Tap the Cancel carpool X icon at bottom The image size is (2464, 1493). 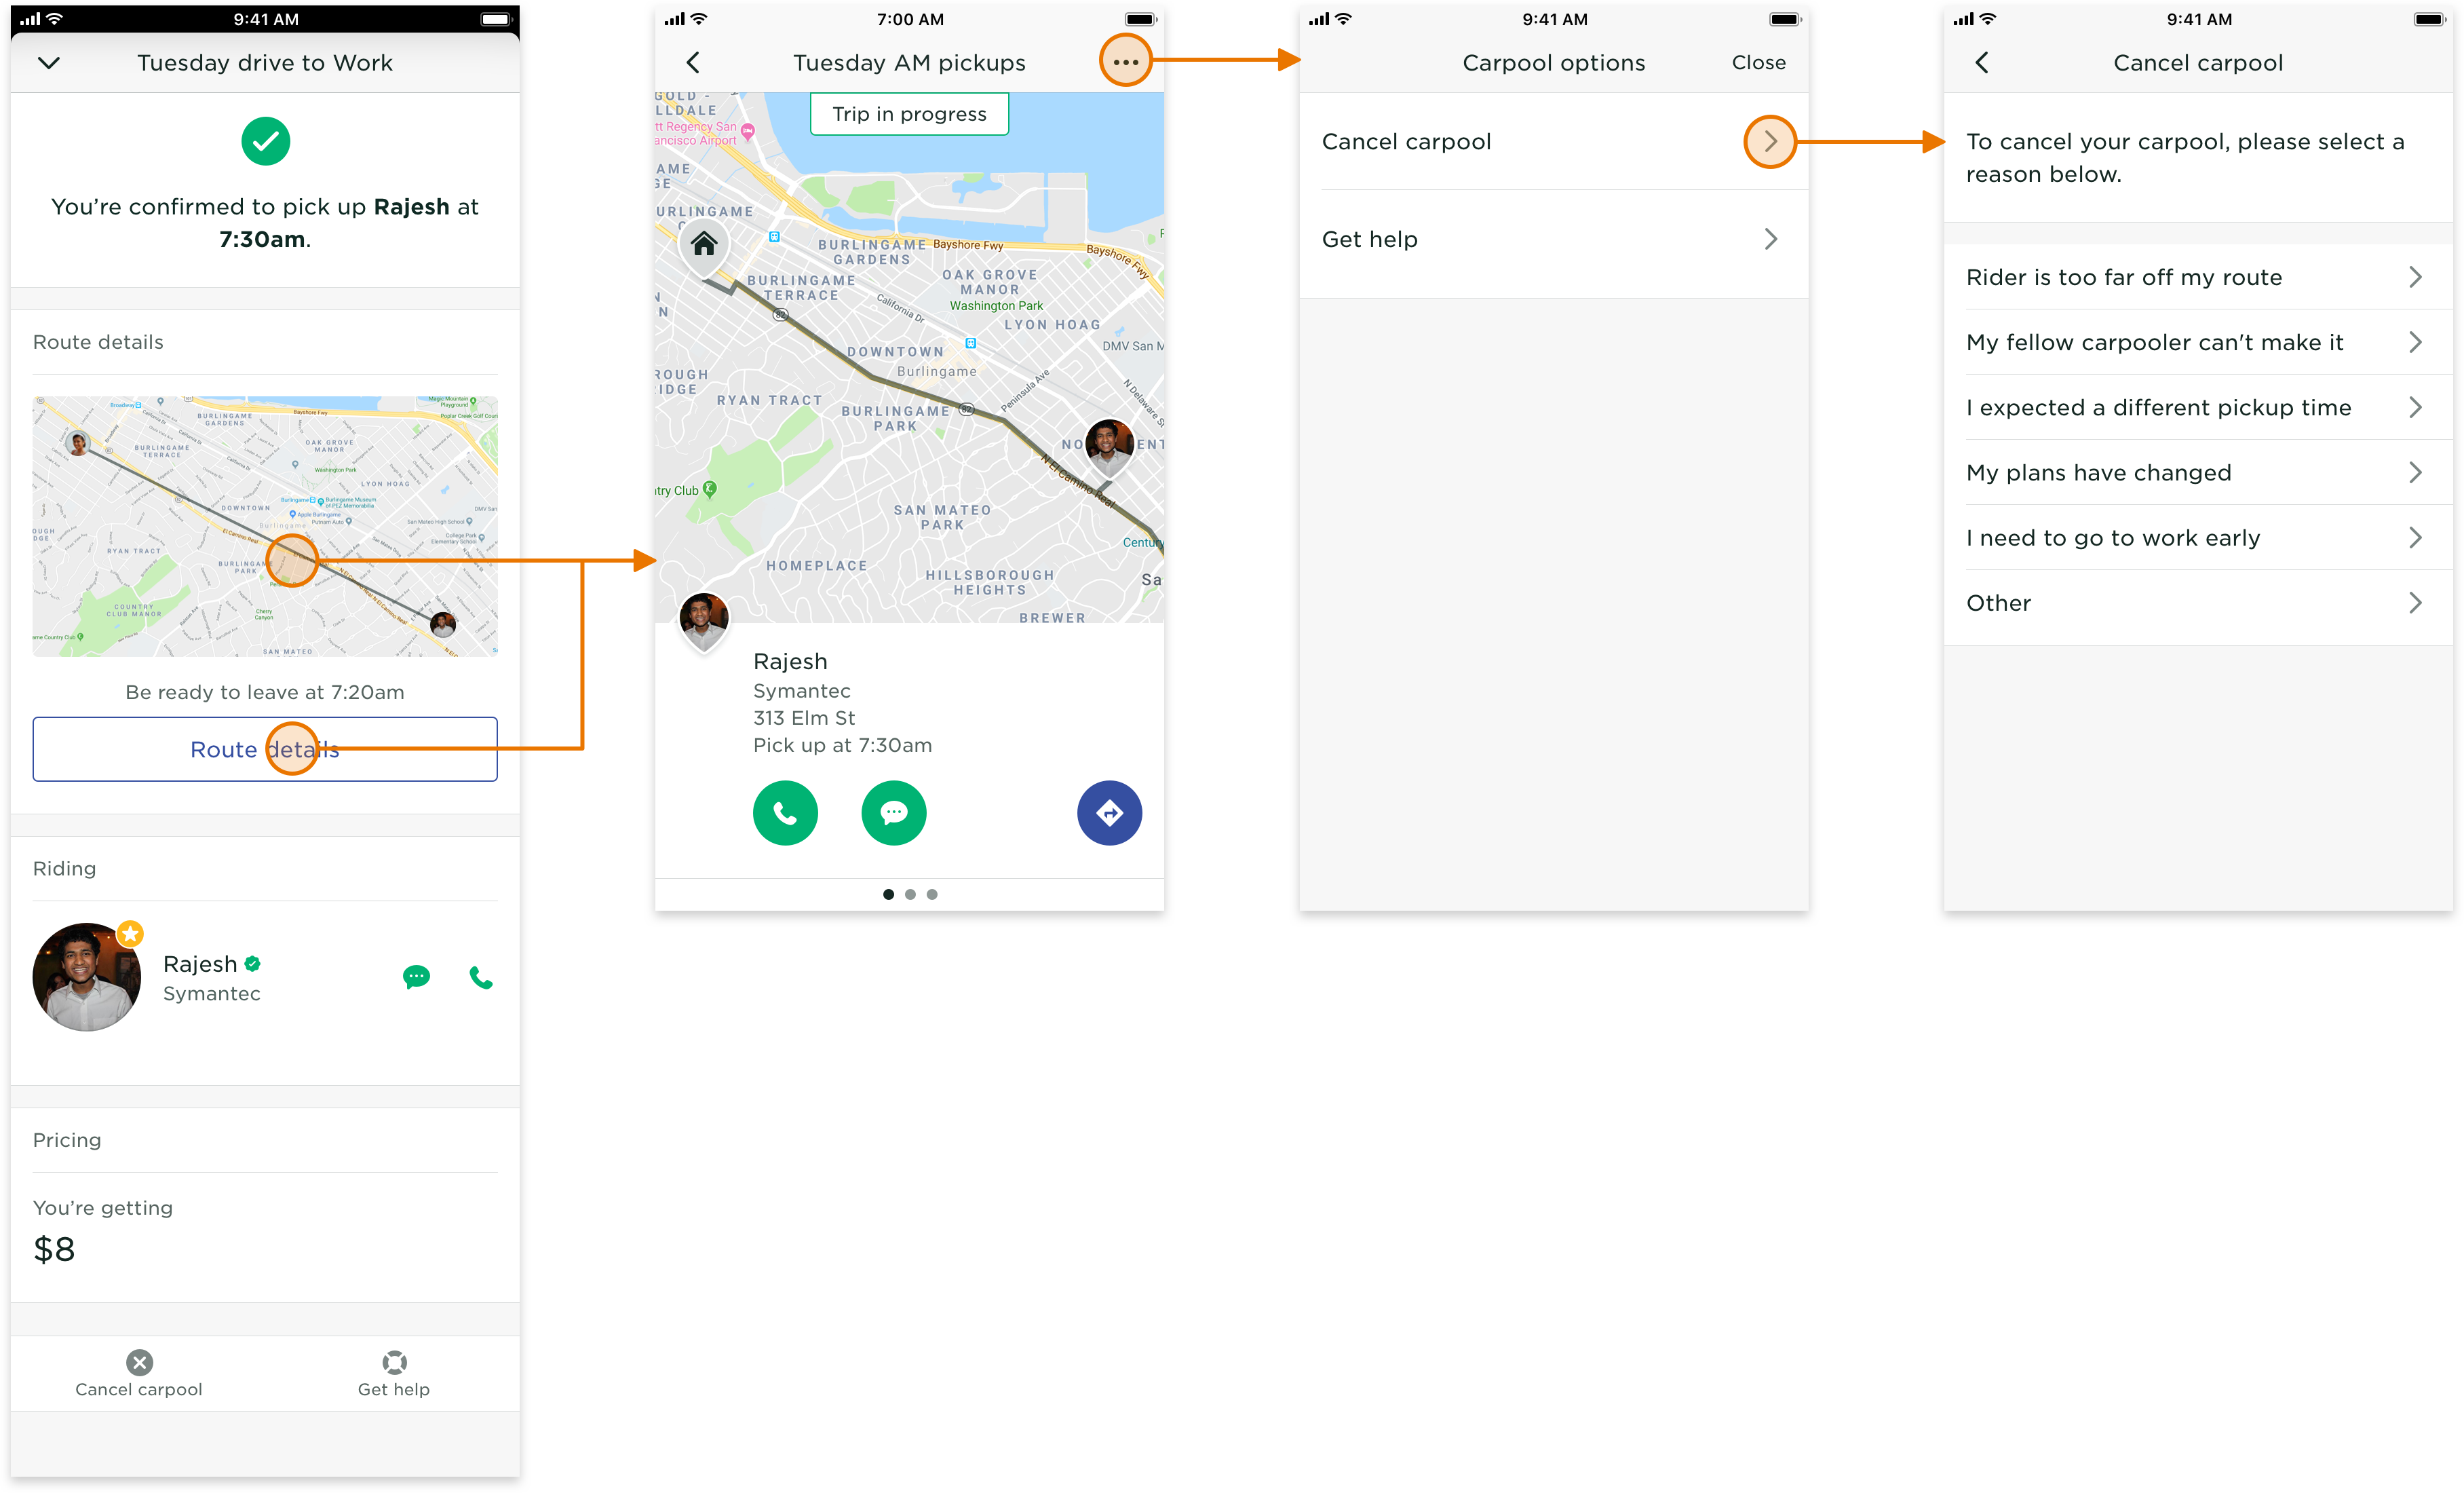click(139, 1362)
